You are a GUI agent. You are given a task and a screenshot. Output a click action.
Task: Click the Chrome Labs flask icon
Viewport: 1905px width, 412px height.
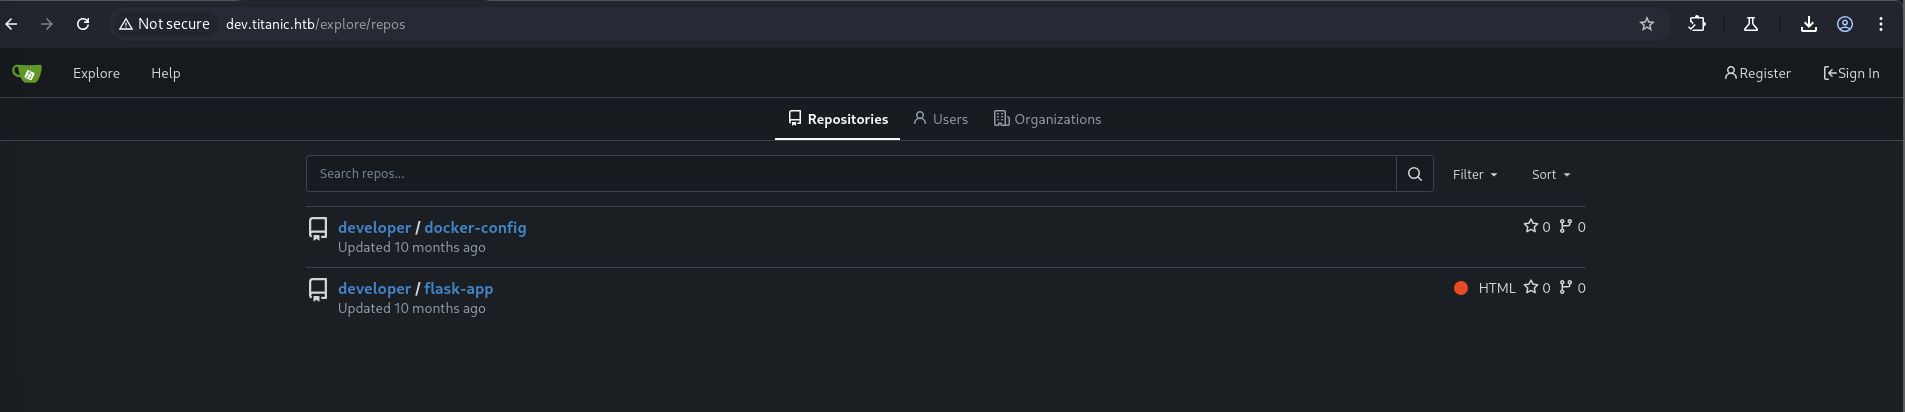(1751, 24)
